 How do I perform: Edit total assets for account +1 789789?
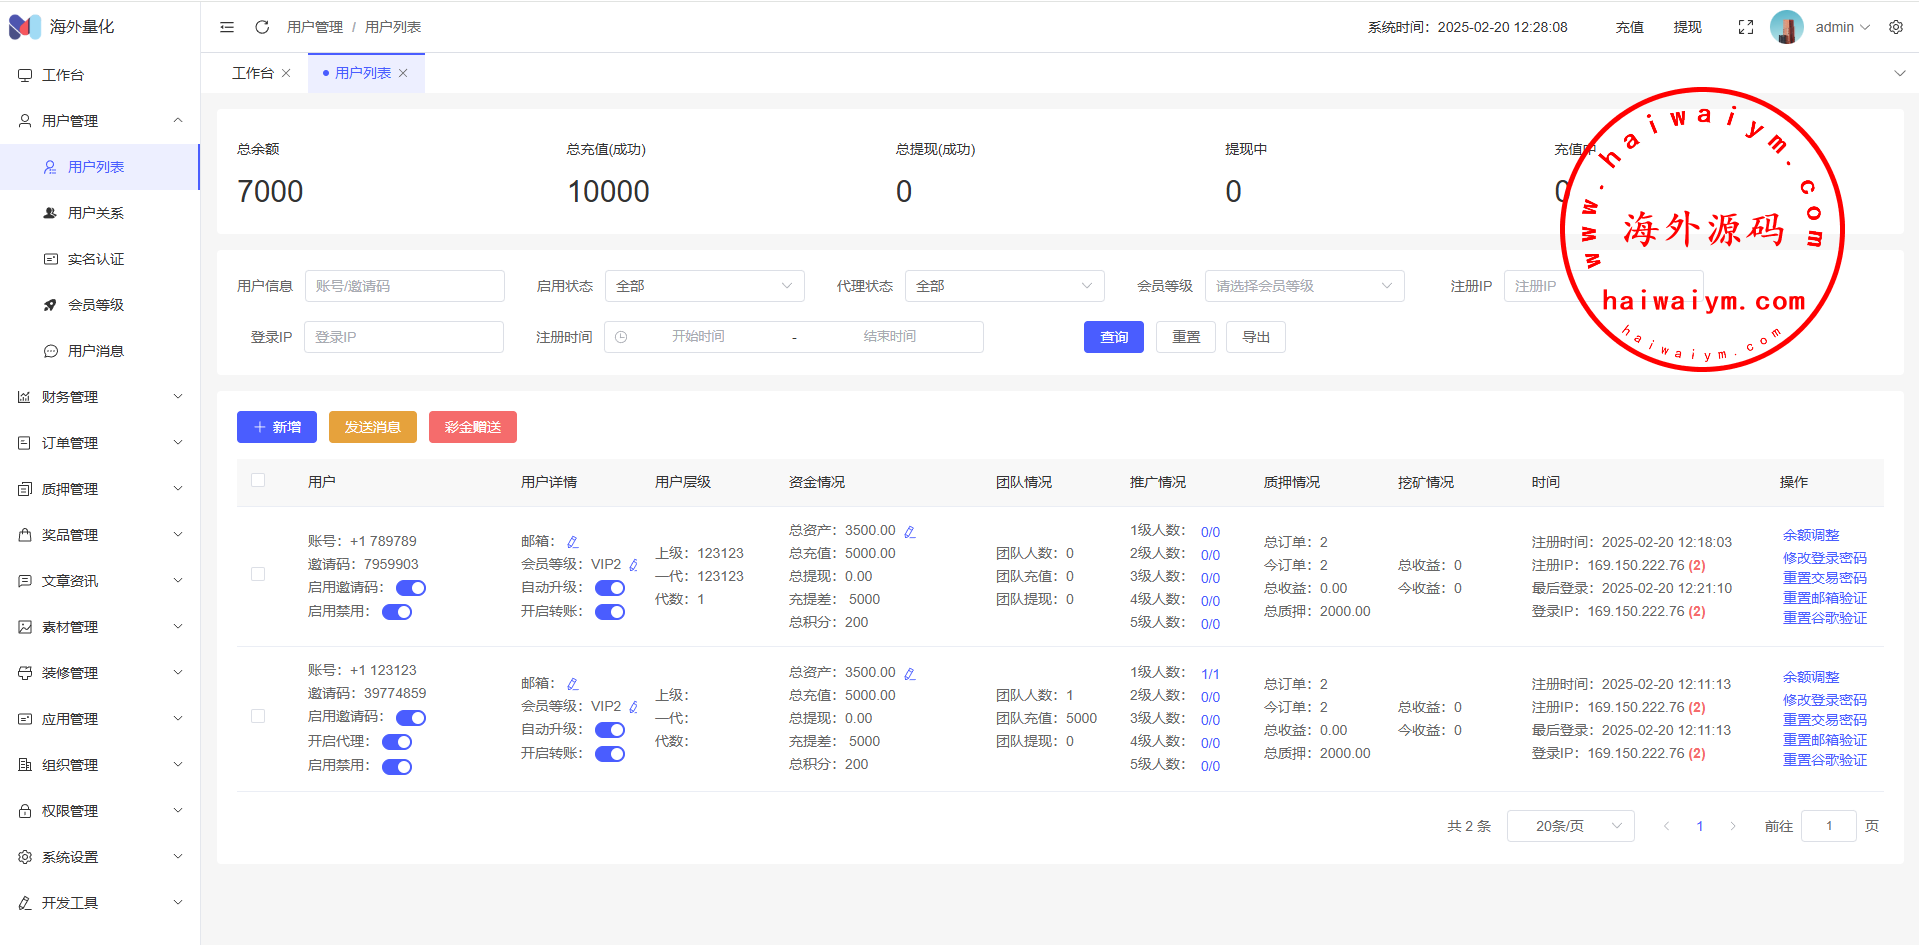click(x=909, y=532)
